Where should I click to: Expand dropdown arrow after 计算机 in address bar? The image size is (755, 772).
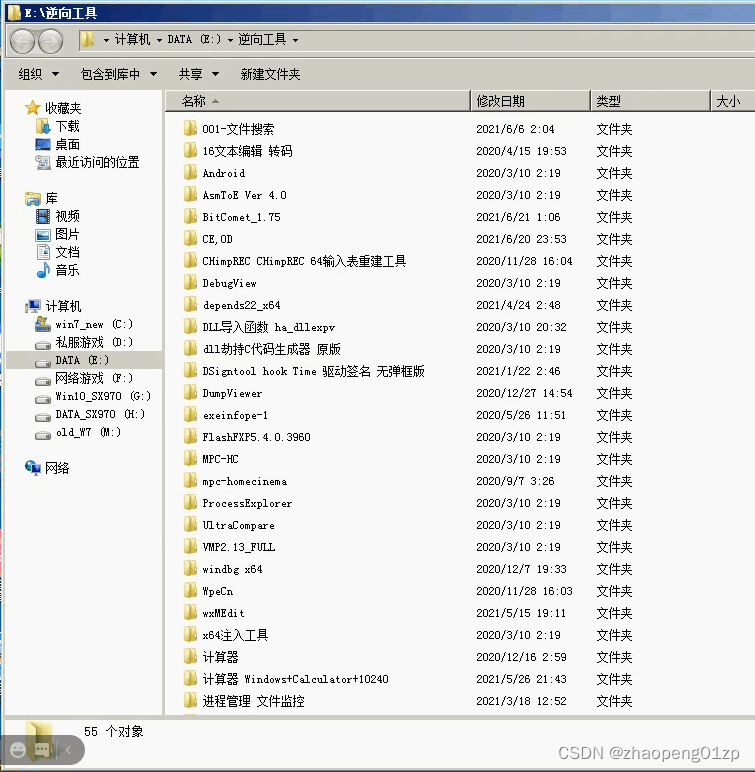pyautogui.click(x=159, y=40)
